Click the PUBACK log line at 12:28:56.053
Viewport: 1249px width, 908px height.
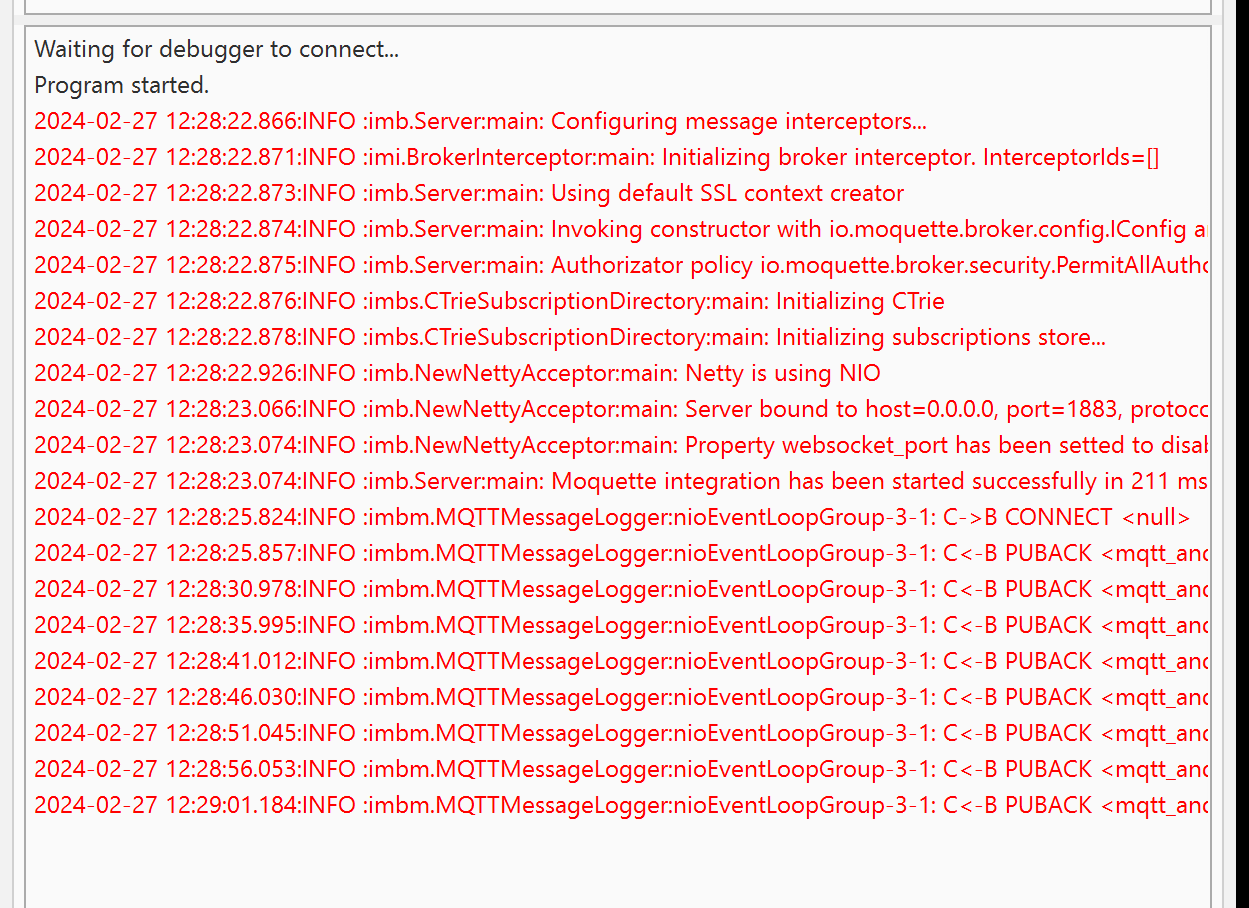click(x=620, y=769)
